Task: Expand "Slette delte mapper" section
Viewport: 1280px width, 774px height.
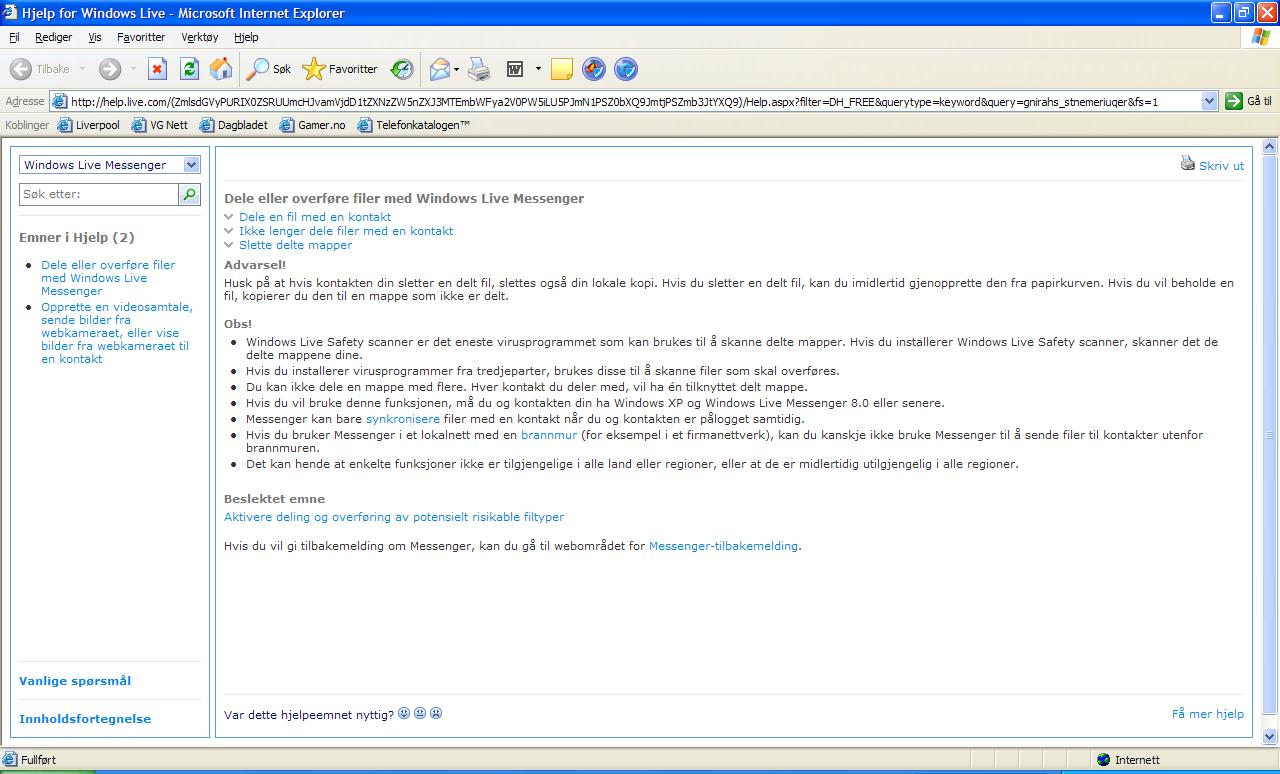Action: point(295,245)
